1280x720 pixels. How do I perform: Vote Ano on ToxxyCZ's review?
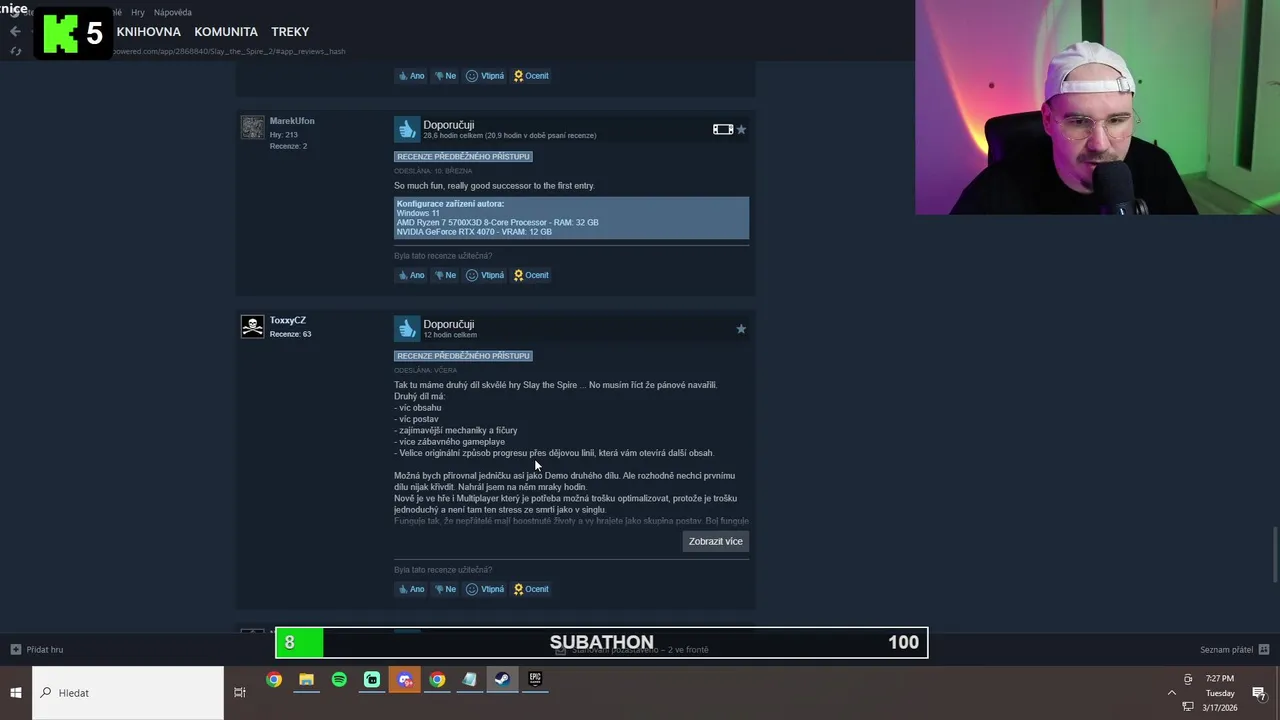(x=411, y=589)
